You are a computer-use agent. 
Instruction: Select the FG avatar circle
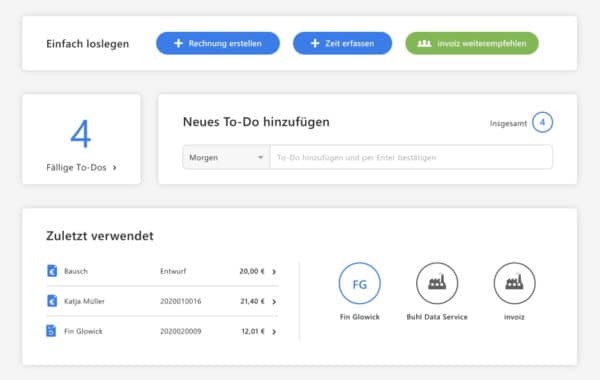tap(359, 284)
